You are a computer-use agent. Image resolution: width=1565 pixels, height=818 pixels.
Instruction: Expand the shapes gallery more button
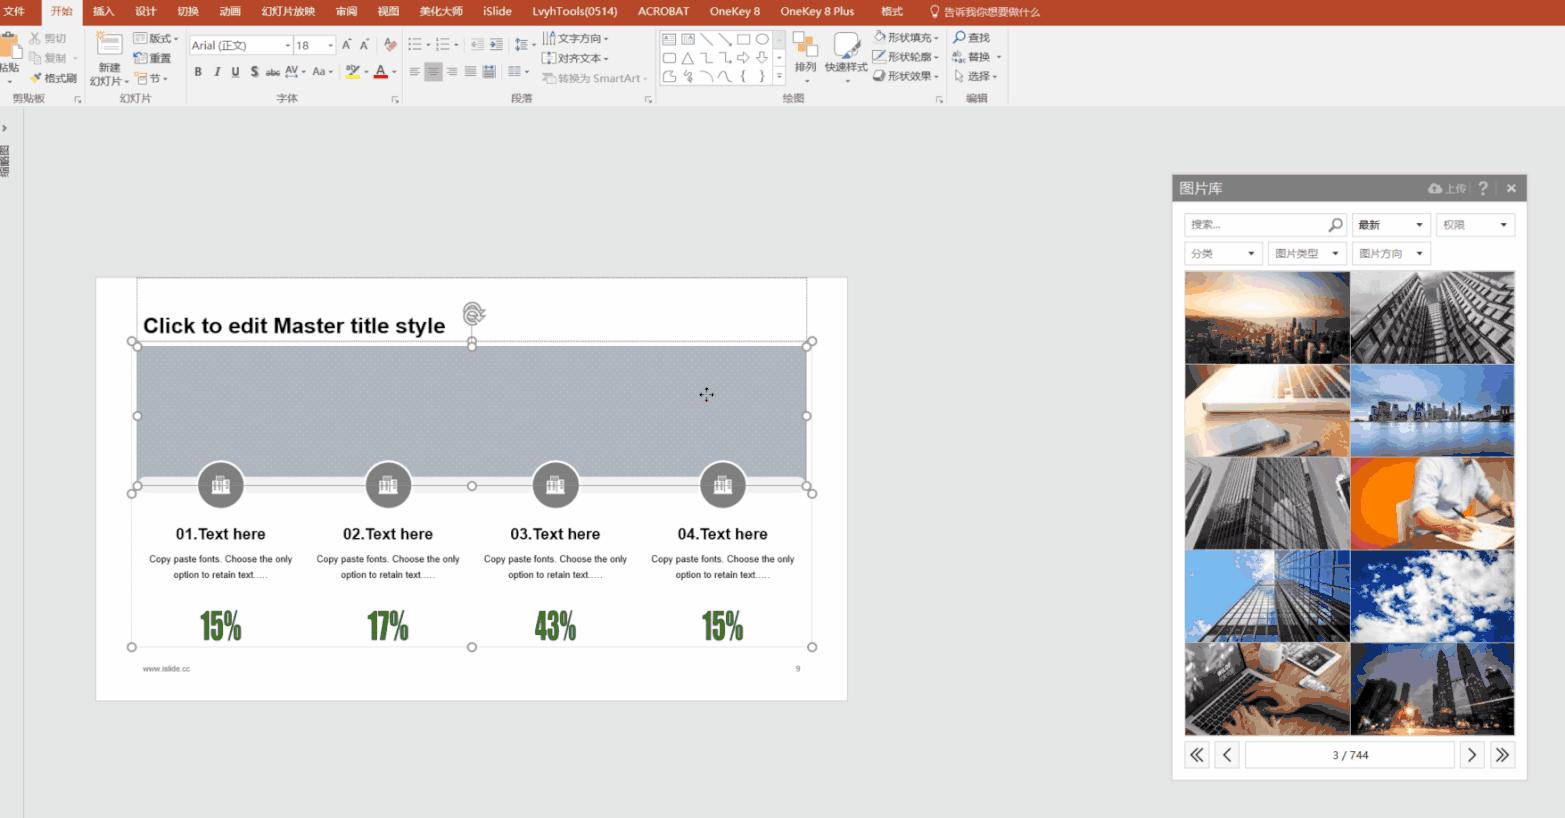click(x=779, y=76)
